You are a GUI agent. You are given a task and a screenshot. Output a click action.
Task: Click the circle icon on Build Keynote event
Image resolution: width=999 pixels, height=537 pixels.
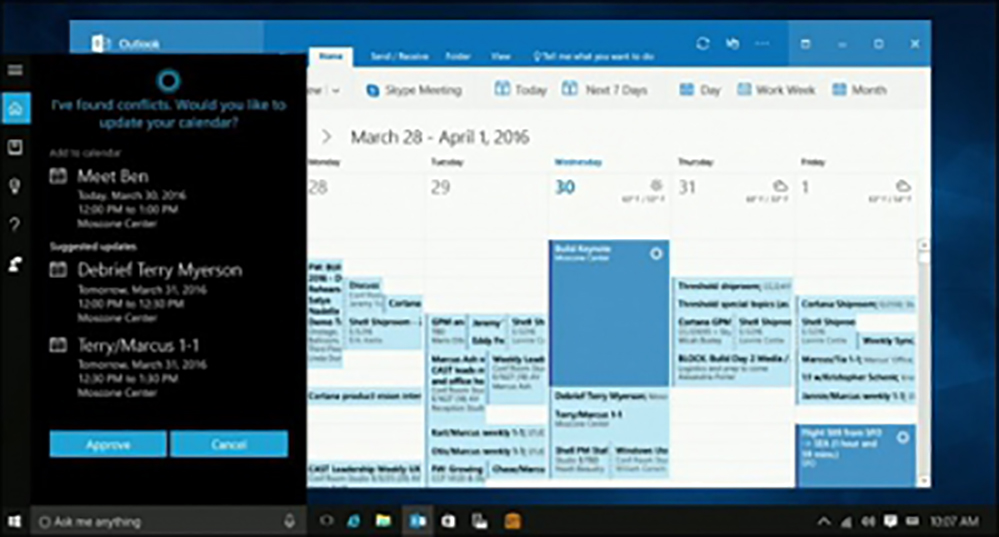pyautogui.click(x=656, y=254)
